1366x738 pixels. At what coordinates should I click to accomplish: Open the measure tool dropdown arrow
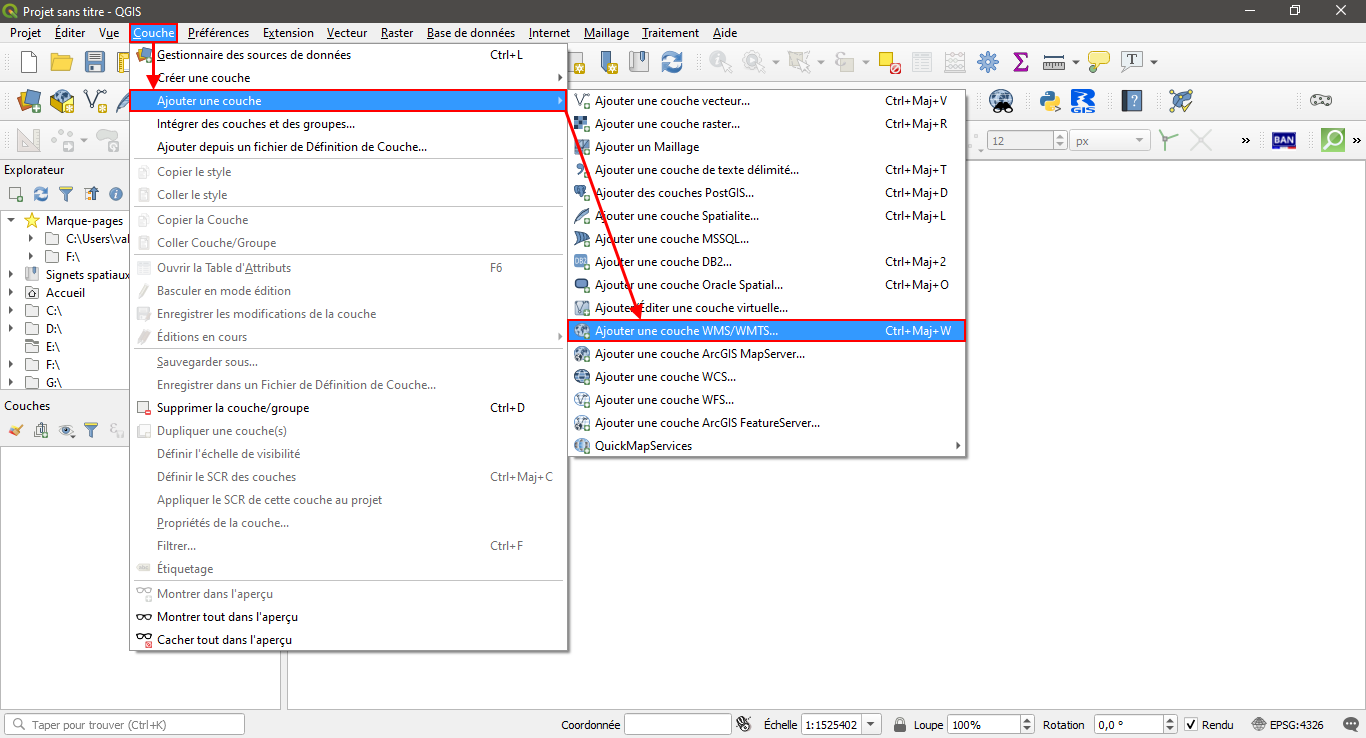pos(1076,62)
